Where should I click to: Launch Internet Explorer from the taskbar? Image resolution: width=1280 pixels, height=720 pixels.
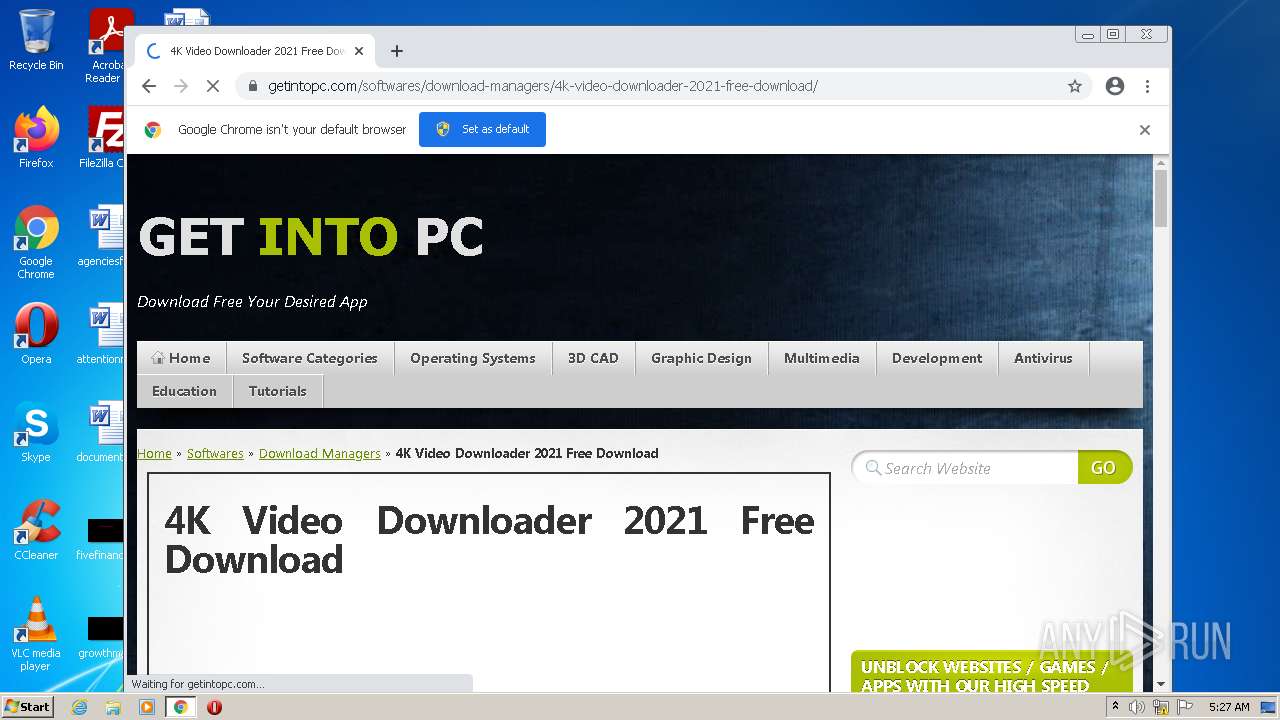pos(80,707)
